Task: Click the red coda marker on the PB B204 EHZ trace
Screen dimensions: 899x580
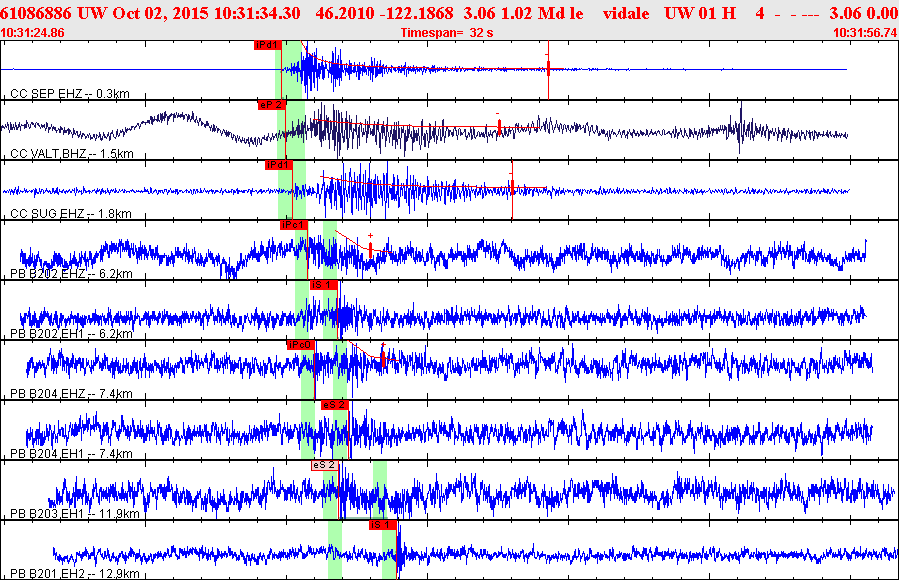Action: (383, 358)
